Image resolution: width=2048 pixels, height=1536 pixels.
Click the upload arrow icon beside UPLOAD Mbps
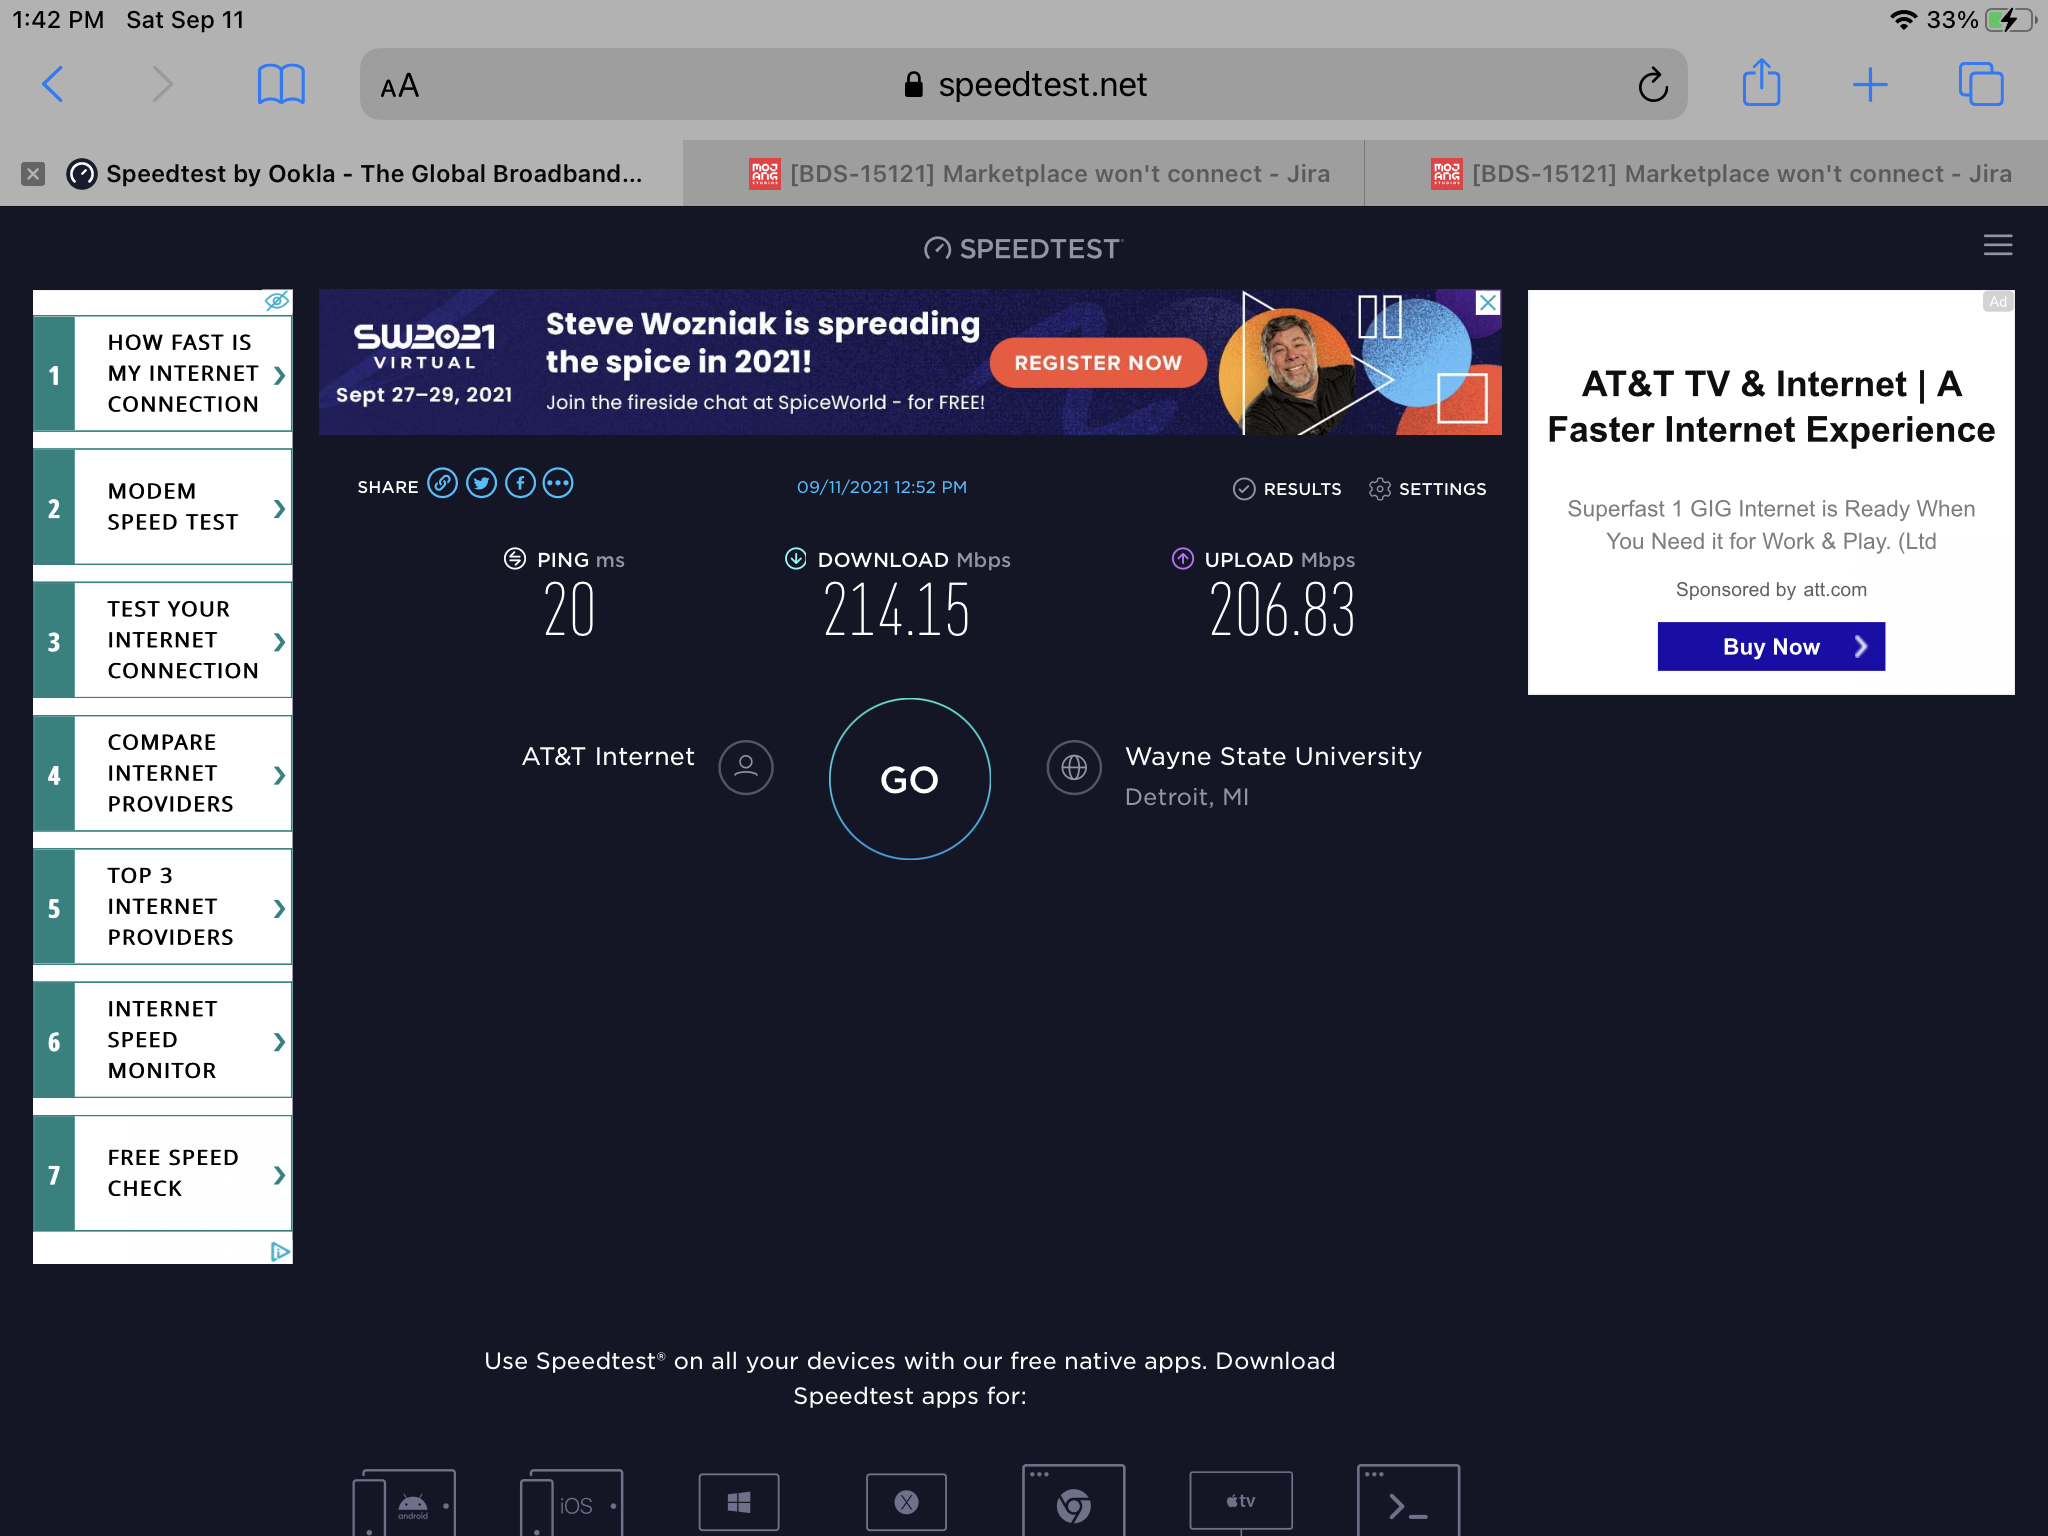click(1183, 558)
